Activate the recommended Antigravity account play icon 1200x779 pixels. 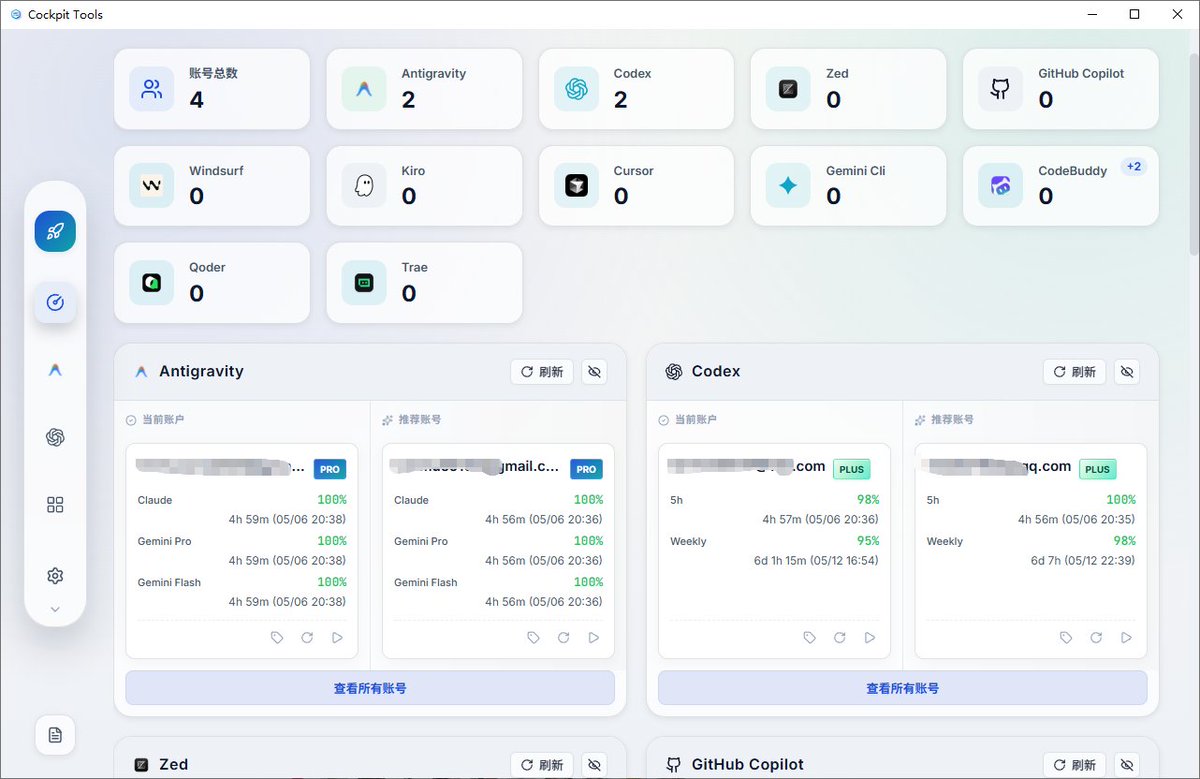pos(594,638)
